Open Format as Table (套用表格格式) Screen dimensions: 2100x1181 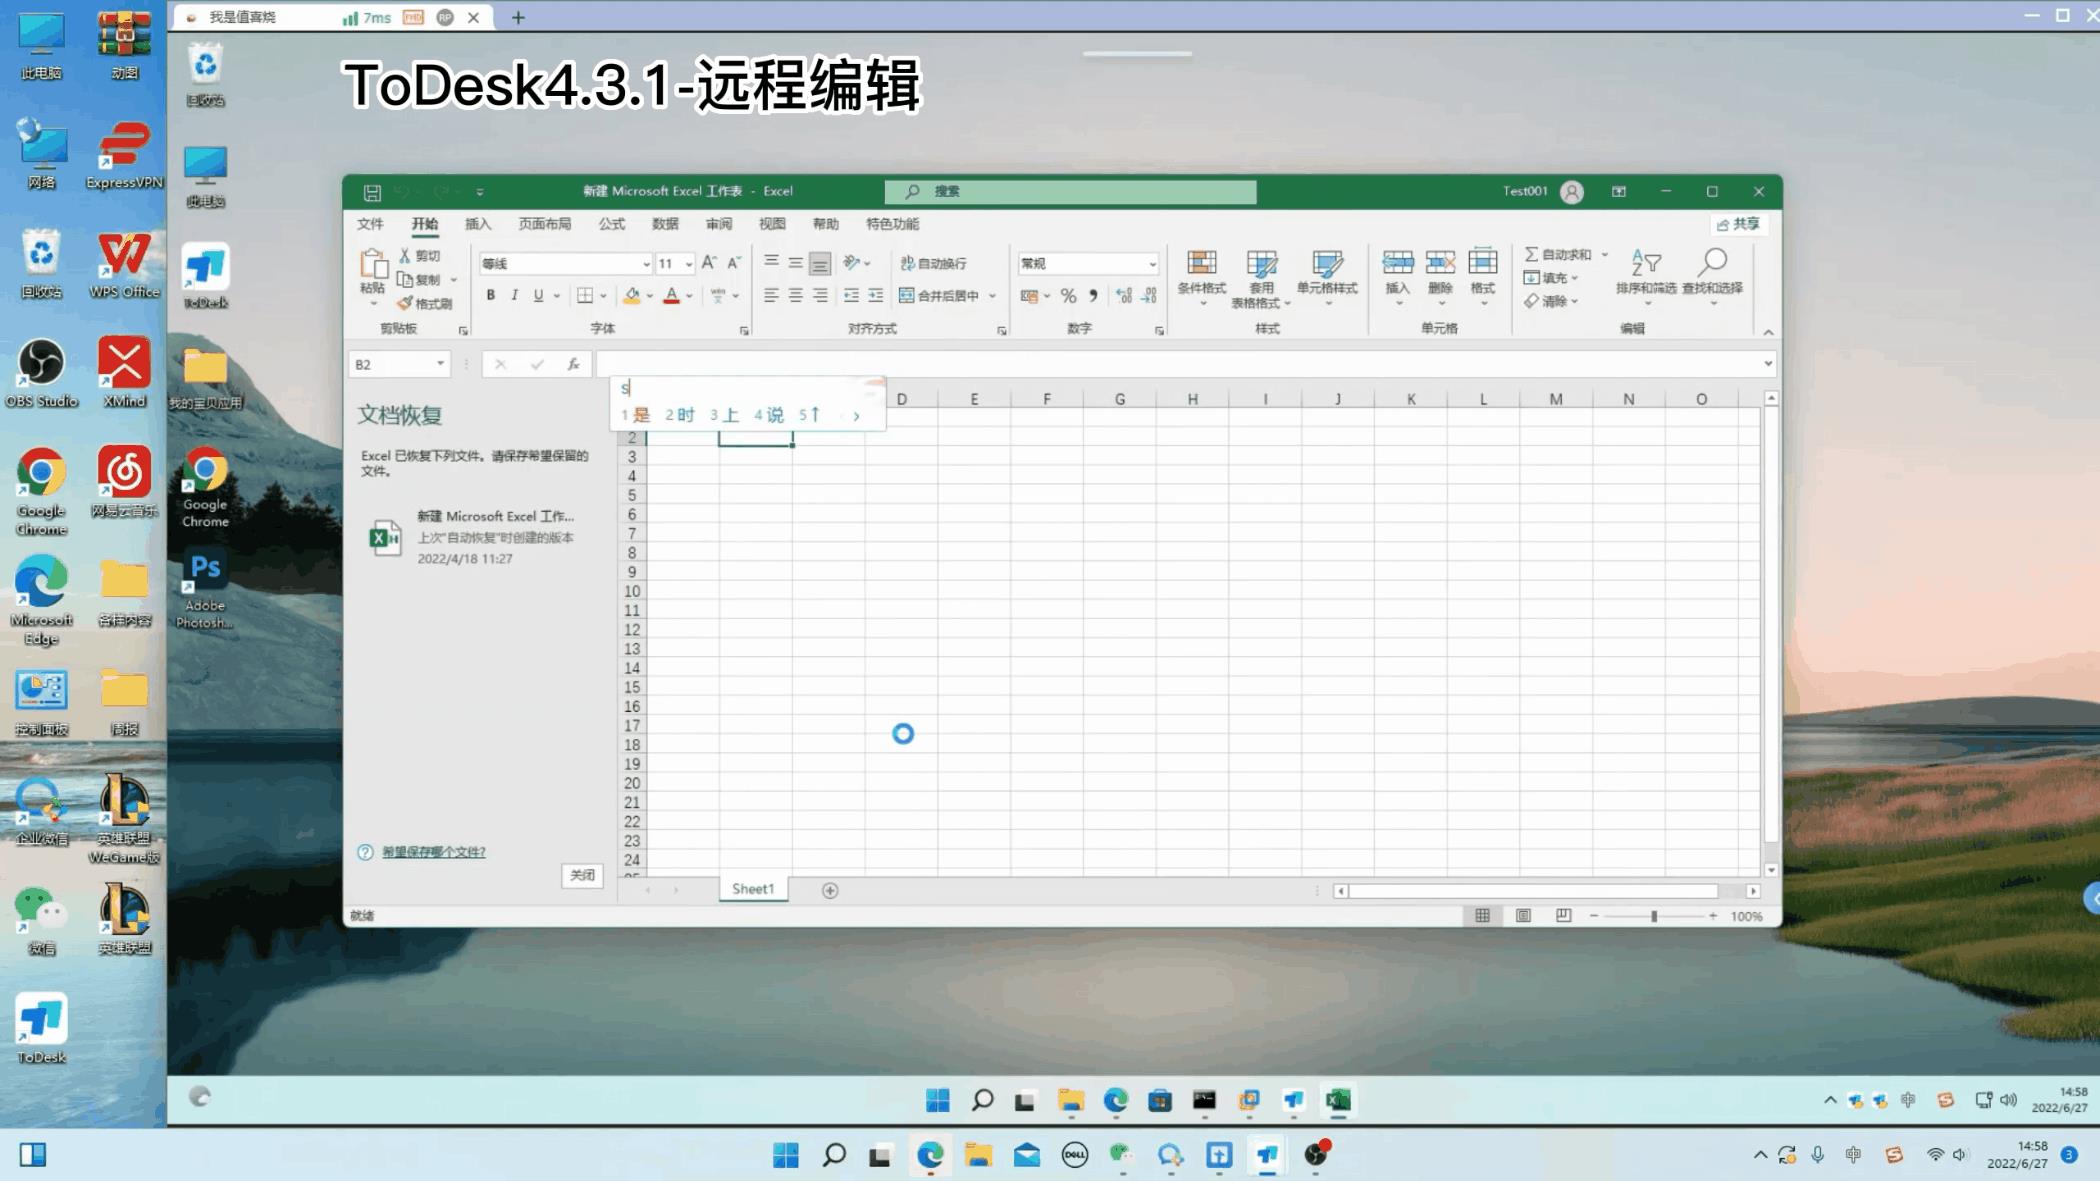click(1261, 279)
